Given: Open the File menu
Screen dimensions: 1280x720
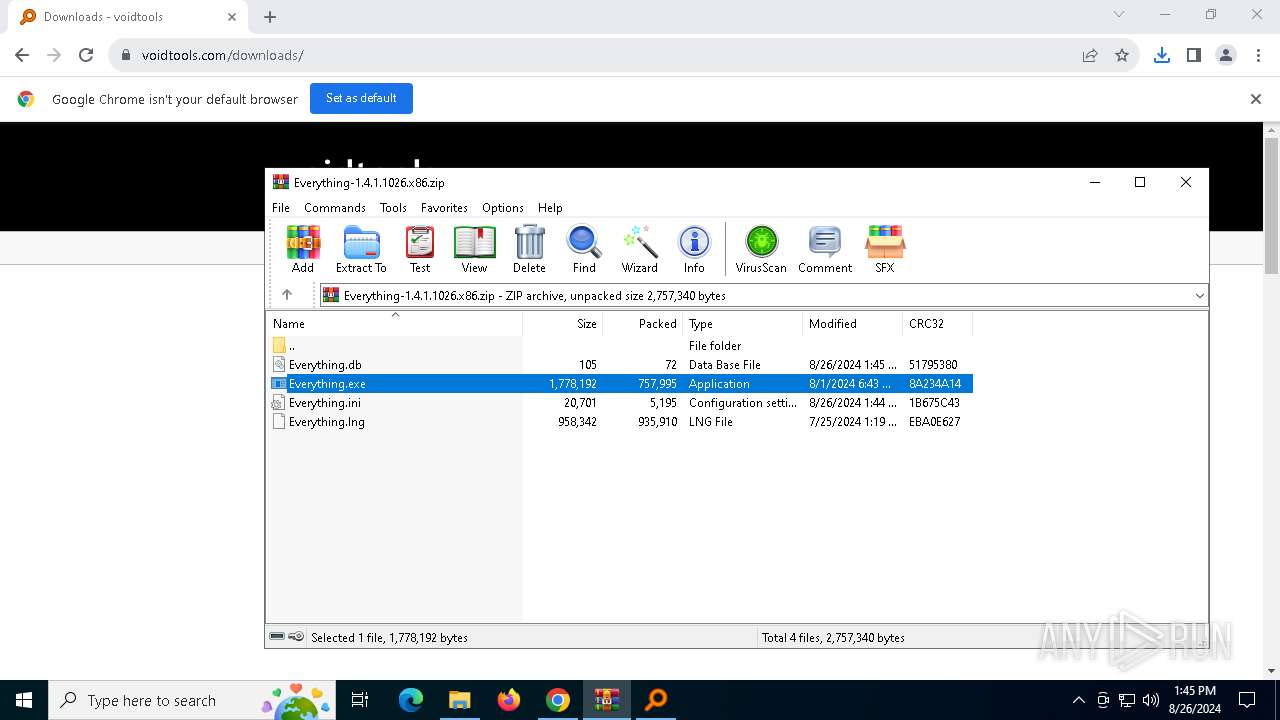Looking at the screenshot, I should [281, 208].
